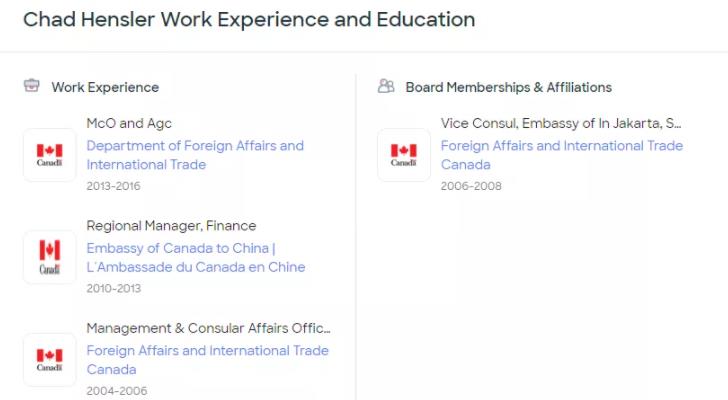Click the Work Experience section heading
The height and width of the screenshot is (400, 728).
point(105,87)
